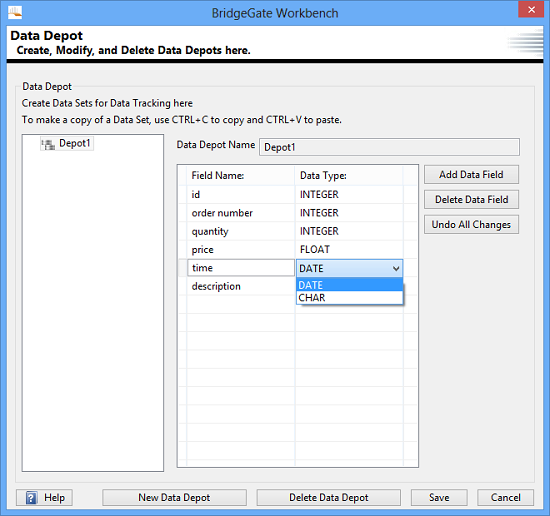Click INTEGER type in quantity row
Screen dimensions: 550x516
[349, 231]
